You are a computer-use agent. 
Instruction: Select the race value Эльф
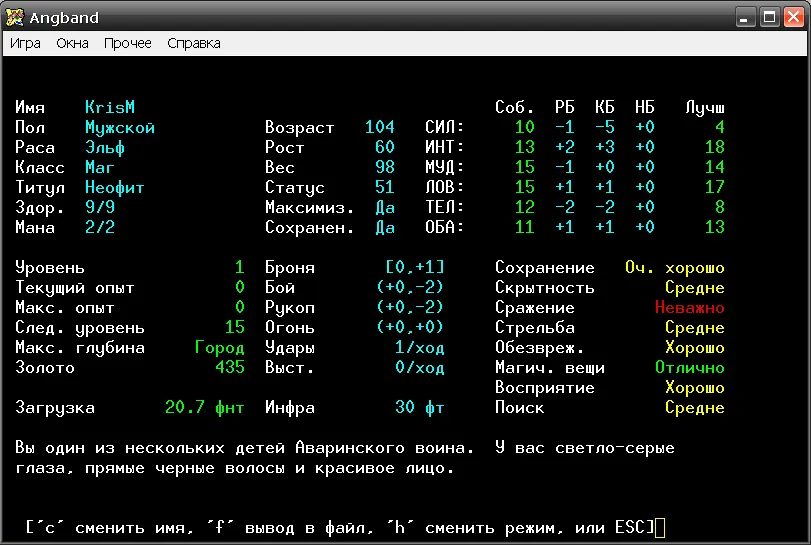pyautogui.click(x=105, y=147)
